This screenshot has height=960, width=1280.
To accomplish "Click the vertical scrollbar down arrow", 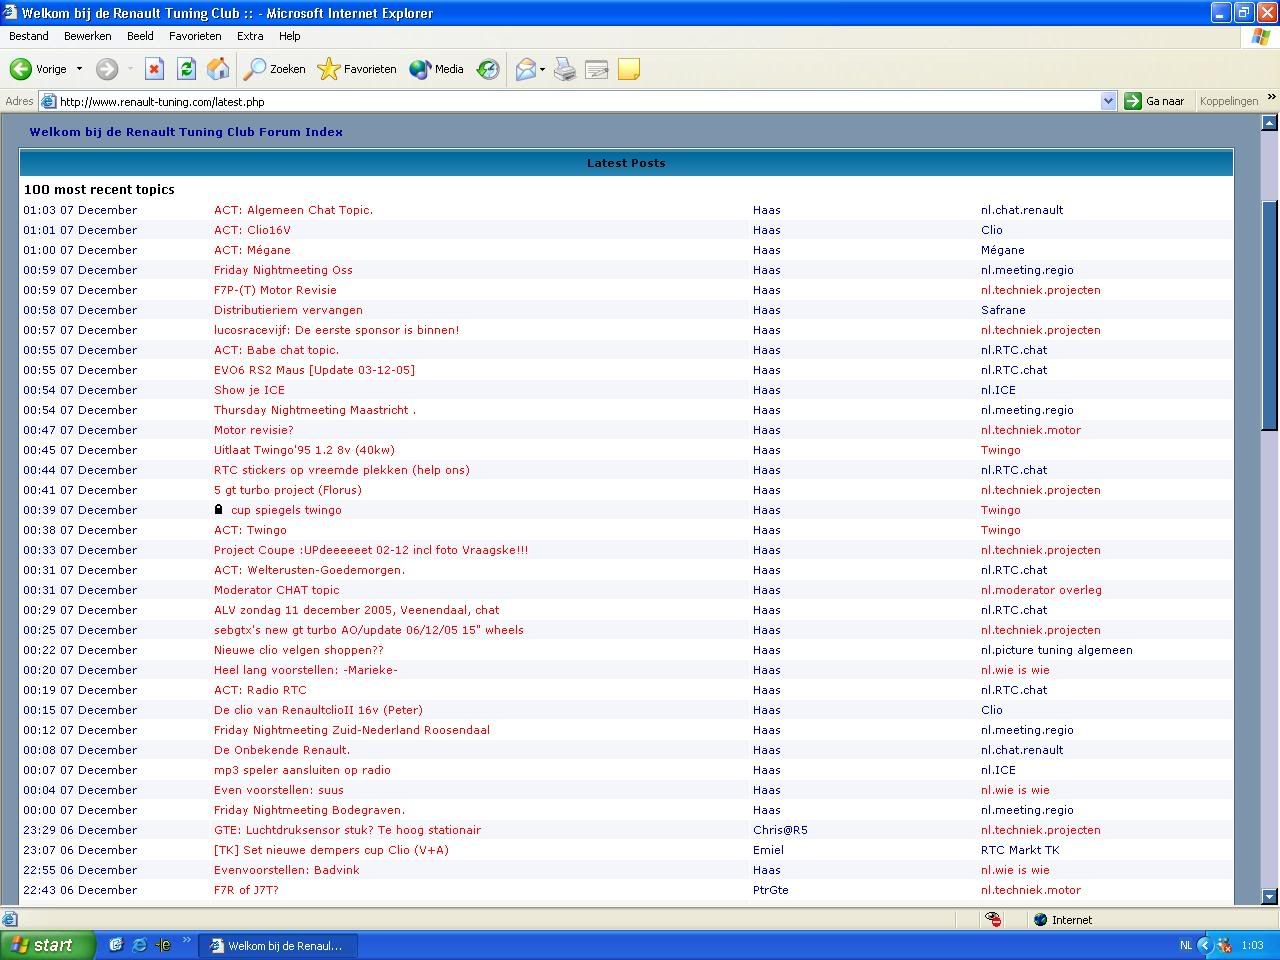I will pyautogui.click(x=1269, y=897).
